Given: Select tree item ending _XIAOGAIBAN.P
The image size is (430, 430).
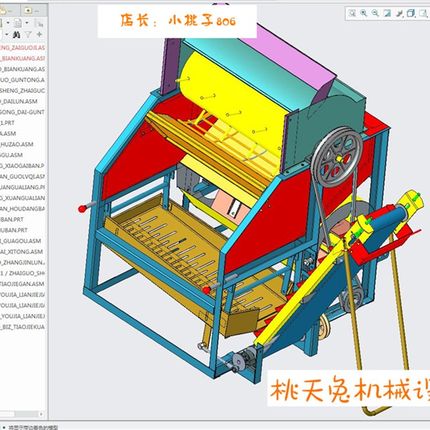Looking at the screenshot, I should tap(22, 166).
